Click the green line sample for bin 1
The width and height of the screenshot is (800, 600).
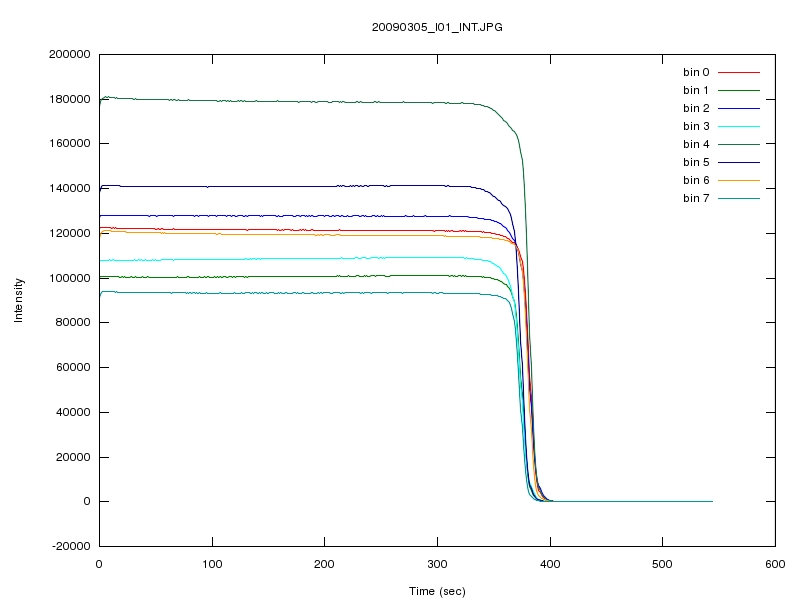739,90
